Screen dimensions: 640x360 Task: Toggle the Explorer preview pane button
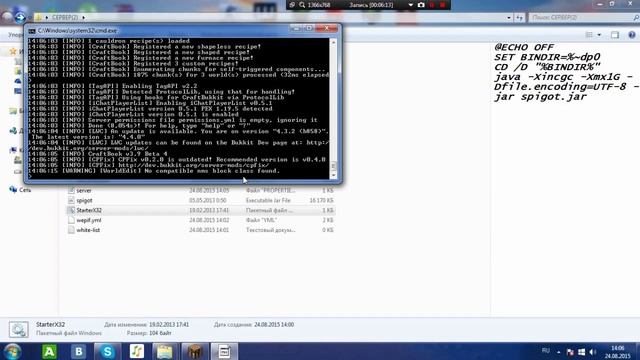click(x=615, y=35)
